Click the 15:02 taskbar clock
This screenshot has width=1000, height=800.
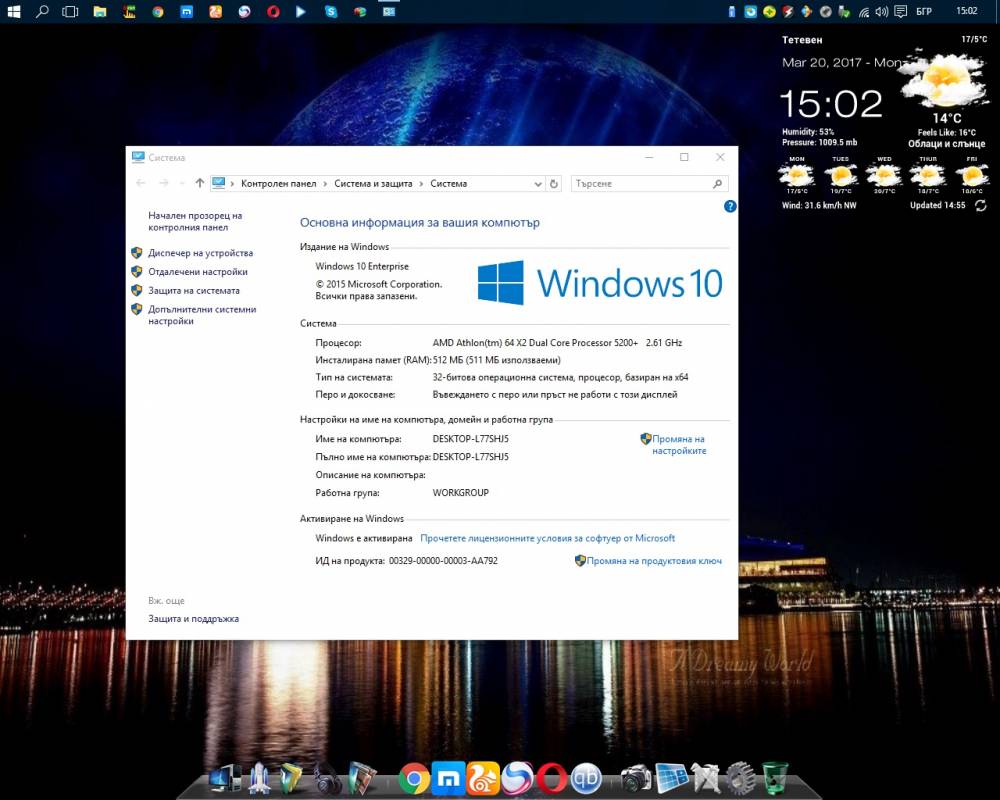coord(967,11)
